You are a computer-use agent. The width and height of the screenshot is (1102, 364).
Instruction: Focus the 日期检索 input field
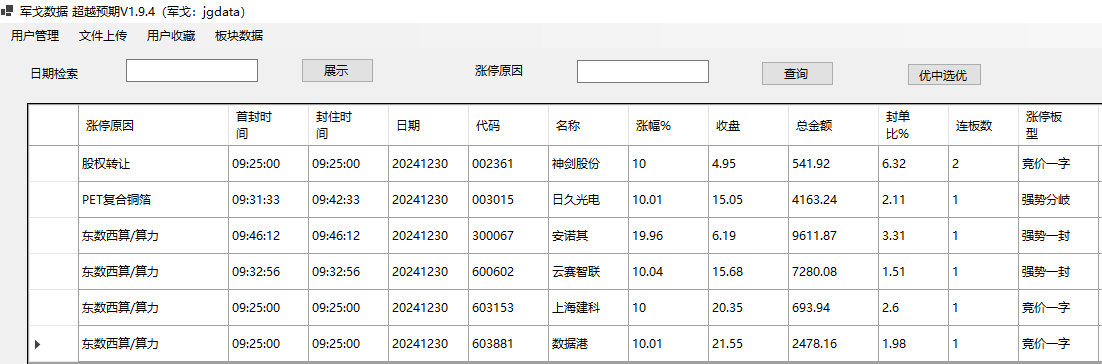coord(192,71)
